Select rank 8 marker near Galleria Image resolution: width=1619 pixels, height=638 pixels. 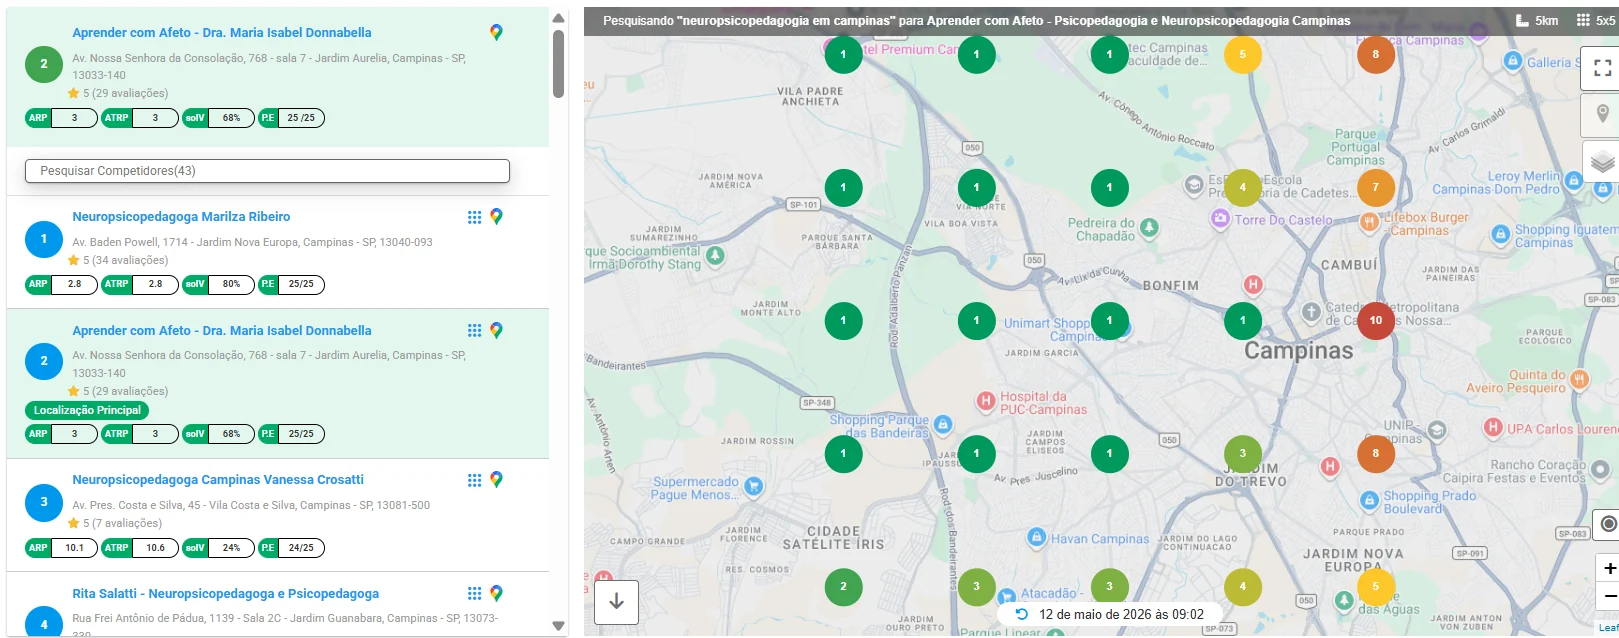[x=1375, y=55]
